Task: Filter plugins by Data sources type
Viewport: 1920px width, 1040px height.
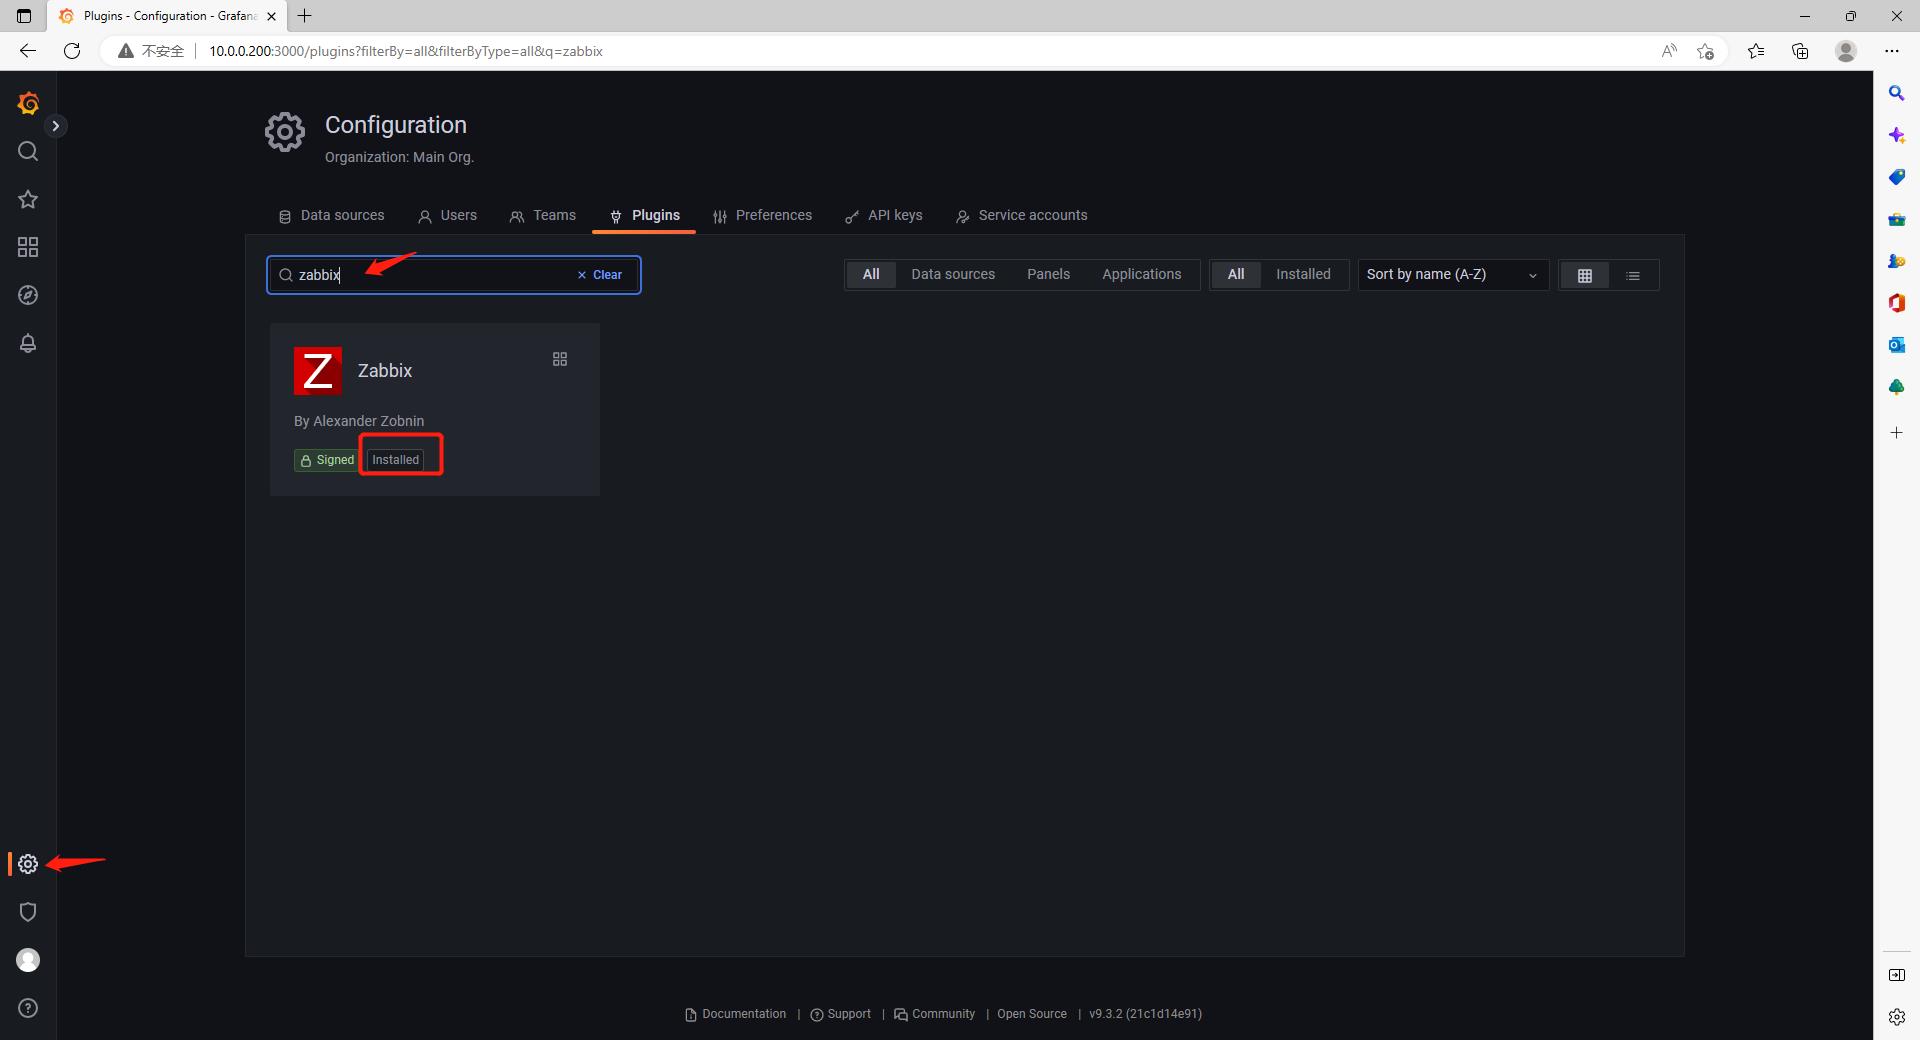Action: tap(953, 274)
